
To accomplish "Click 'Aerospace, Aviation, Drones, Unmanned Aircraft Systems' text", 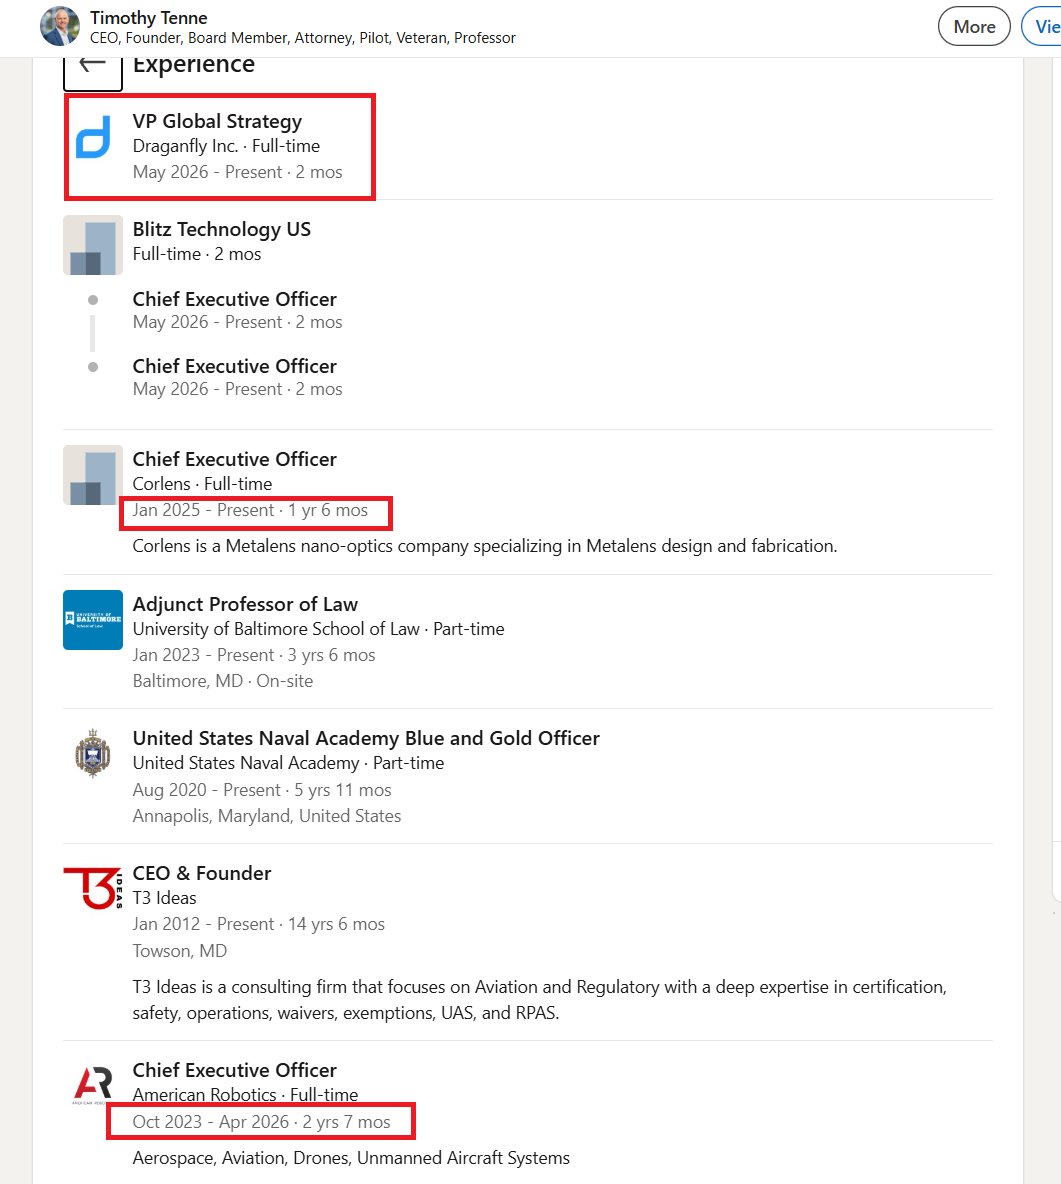I will click(x=351, y=1158).
